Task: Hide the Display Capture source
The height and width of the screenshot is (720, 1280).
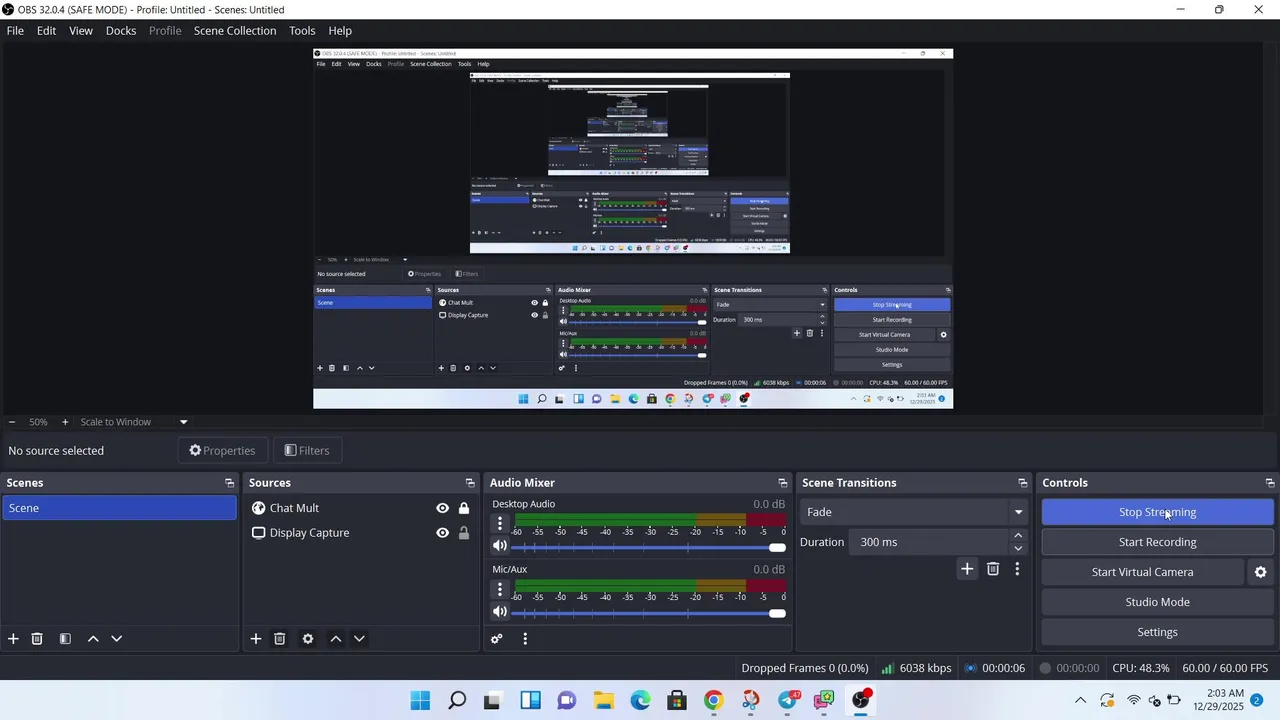Action: pyautogui.click(x=442, y=533)
